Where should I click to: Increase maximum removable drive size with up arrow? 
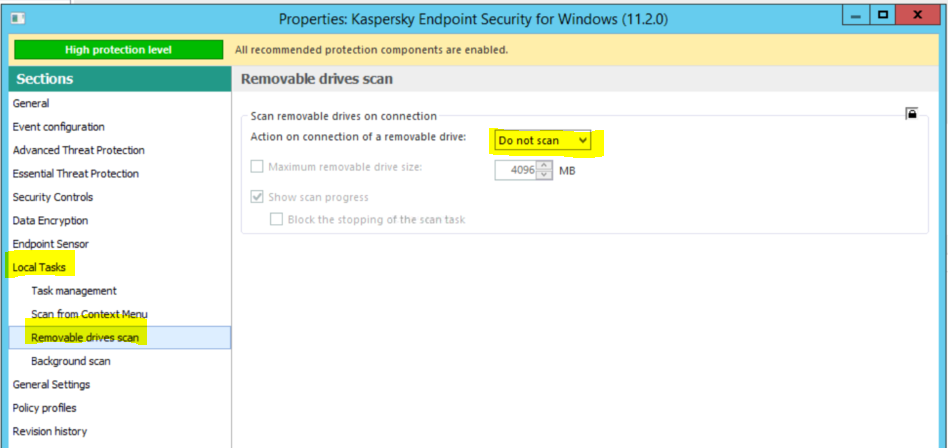545,164
